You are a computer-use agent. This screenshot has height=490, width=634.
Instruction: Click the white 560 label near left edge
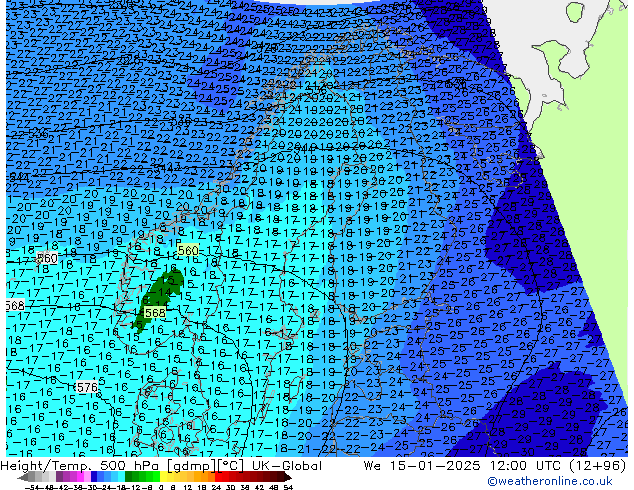tap(47, 258)
